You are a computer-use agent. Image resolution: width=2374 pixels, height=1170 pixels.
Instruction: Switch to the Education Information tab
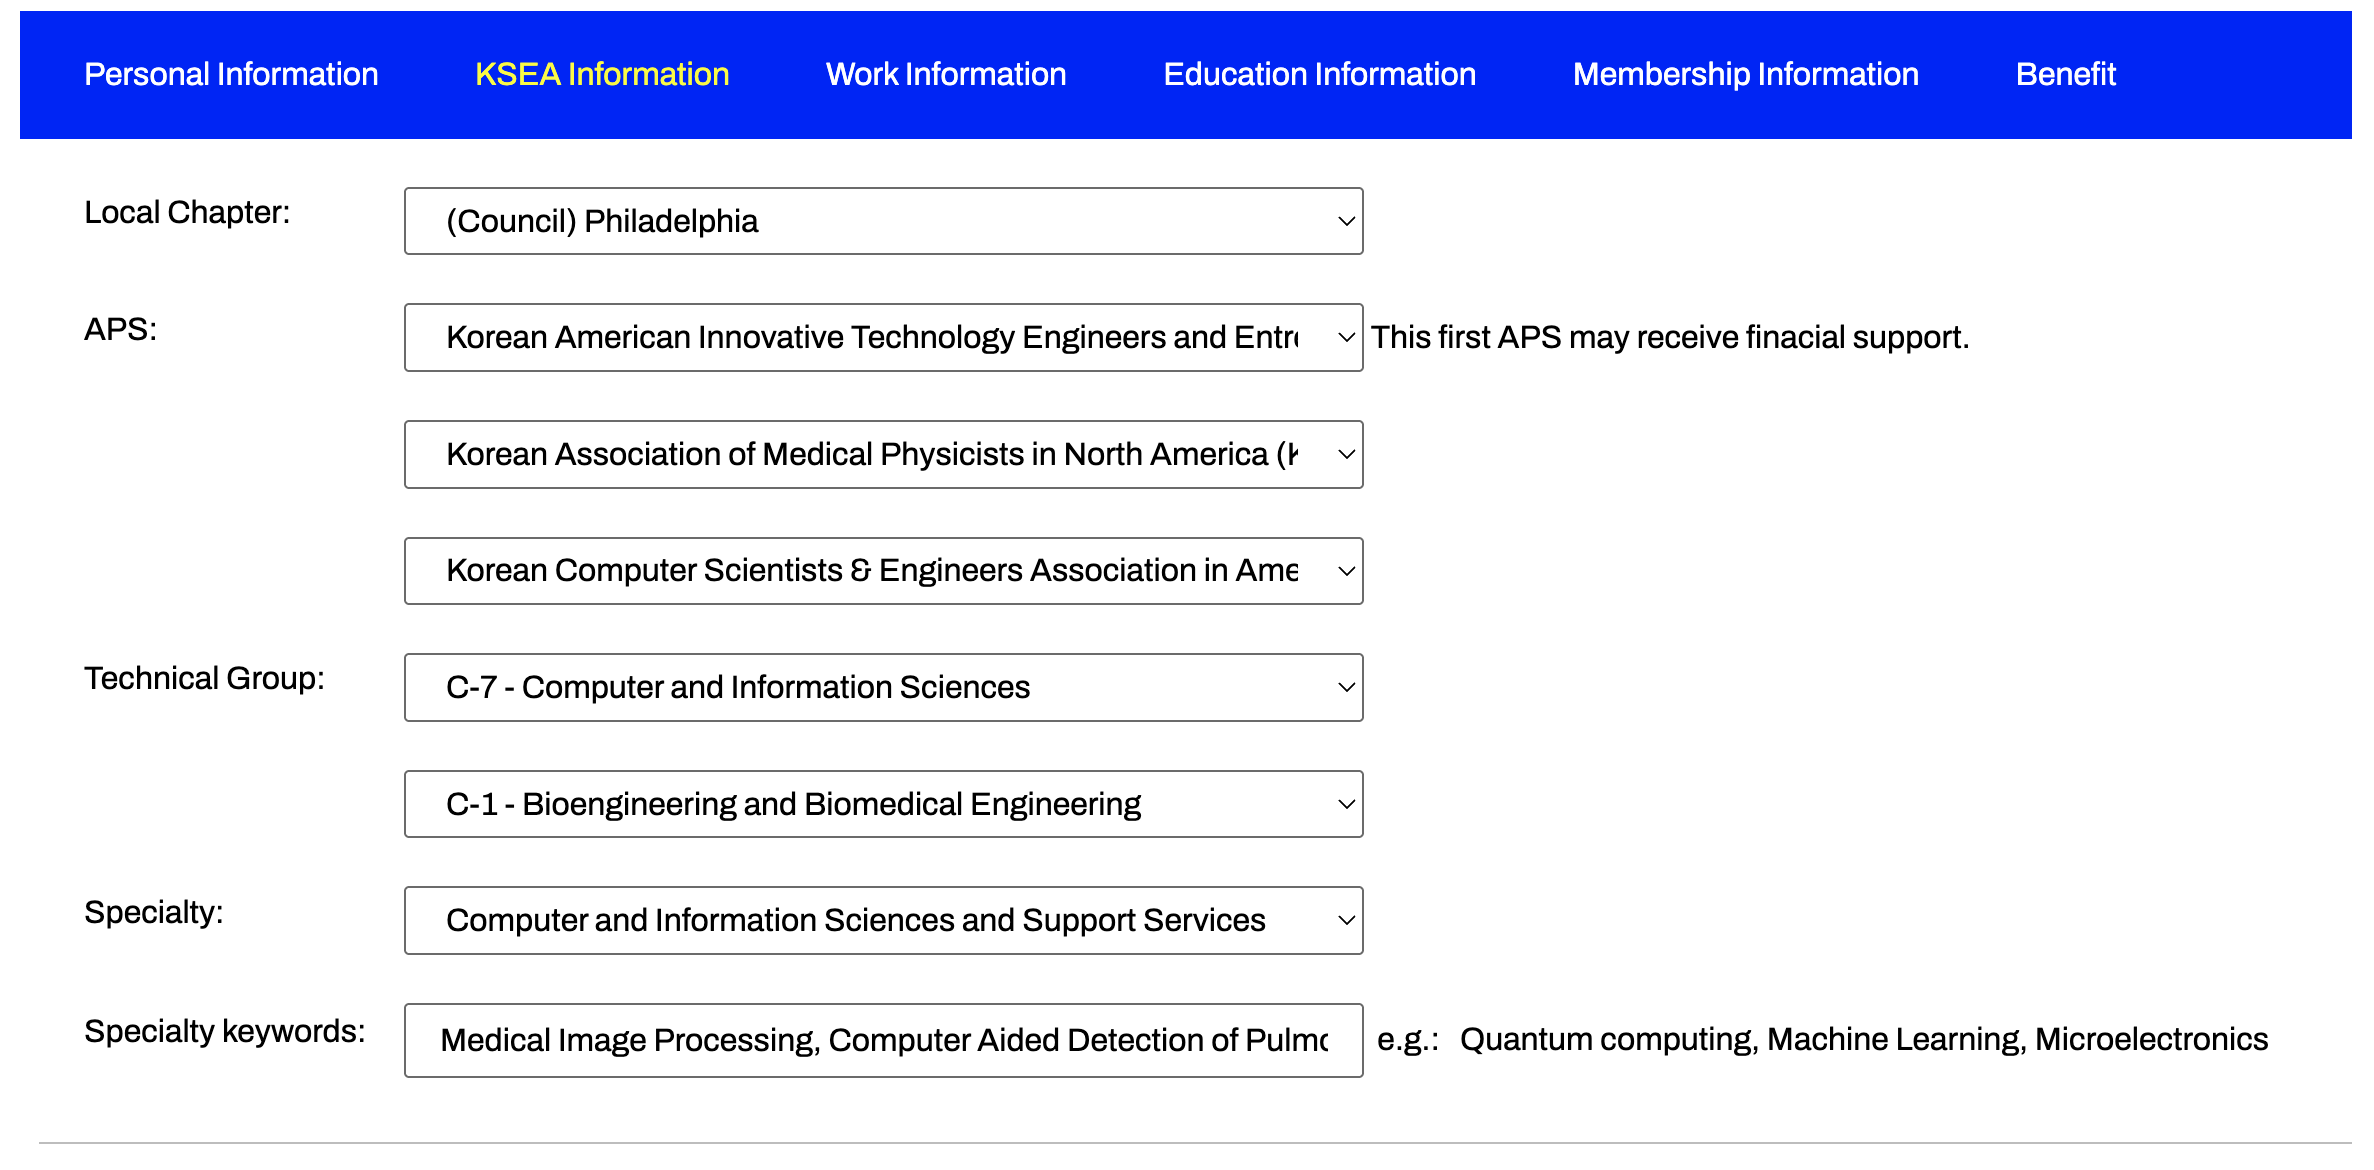pos(1319,74)
